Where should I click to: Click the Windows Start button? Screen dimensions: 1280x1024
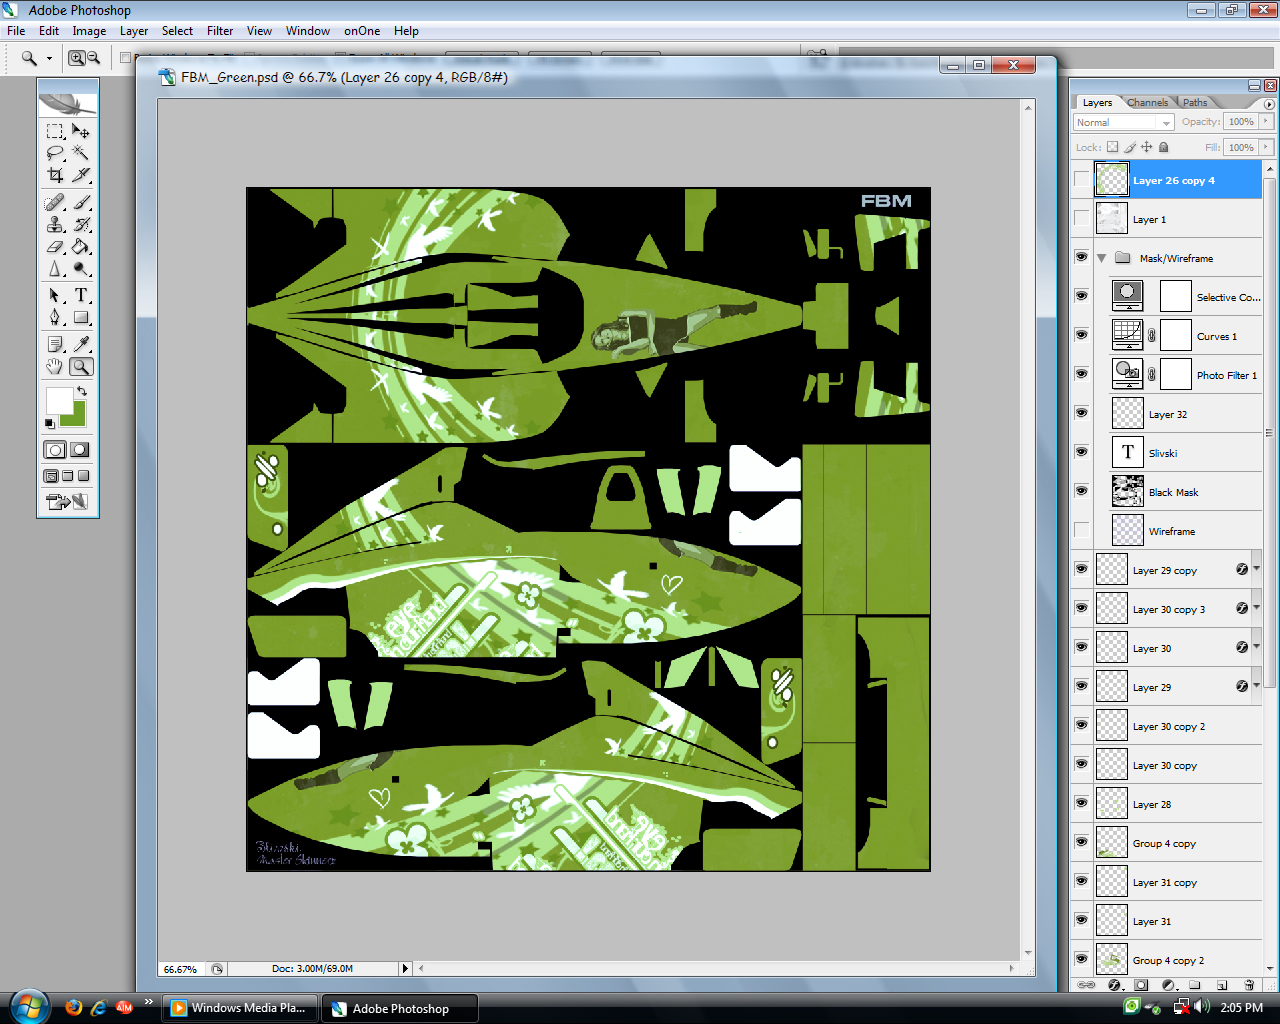[29, 1006]
